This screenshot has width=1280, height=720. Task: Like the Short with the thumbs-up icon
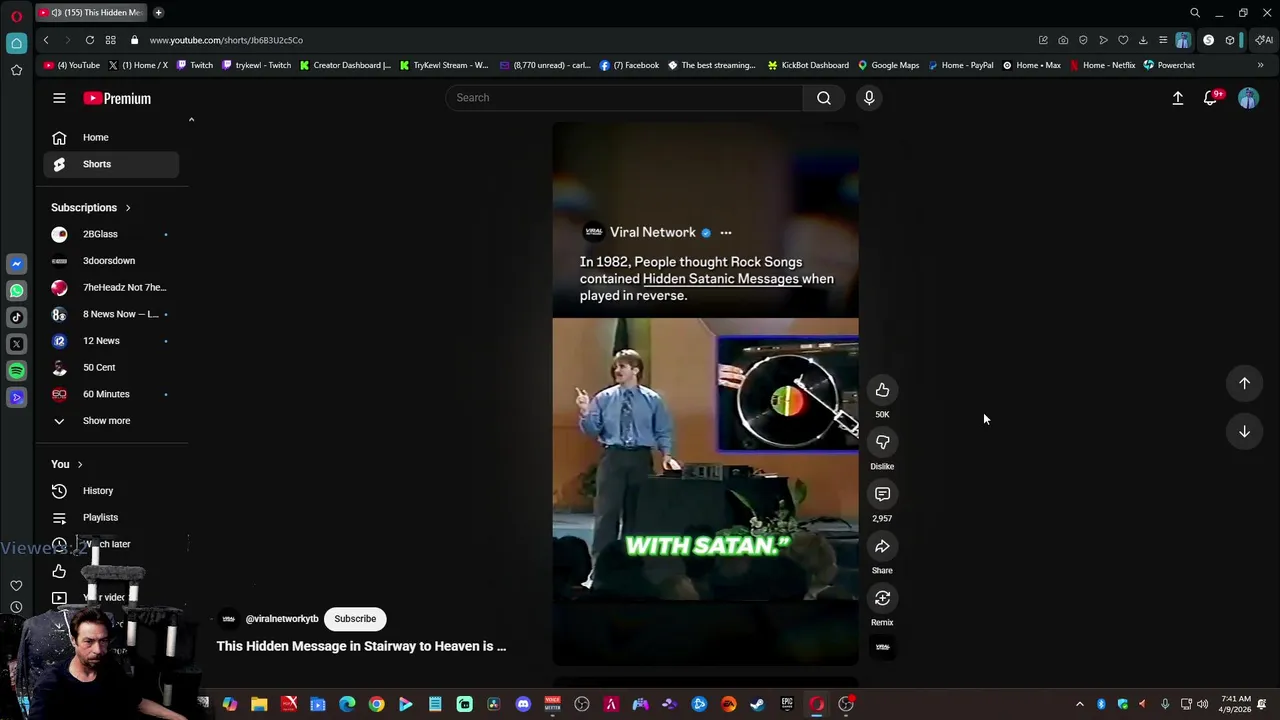click(x=882, y=390)
